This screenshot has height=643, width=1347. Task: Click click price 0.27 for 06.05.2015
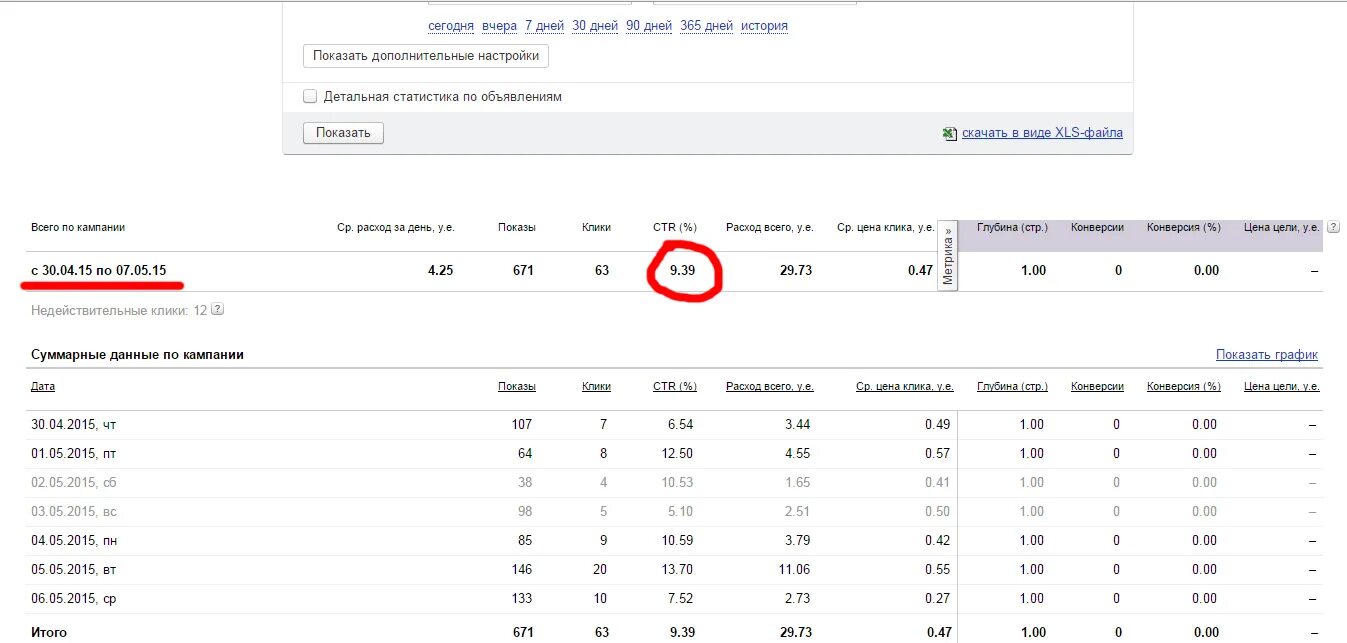tap(937, 598)
